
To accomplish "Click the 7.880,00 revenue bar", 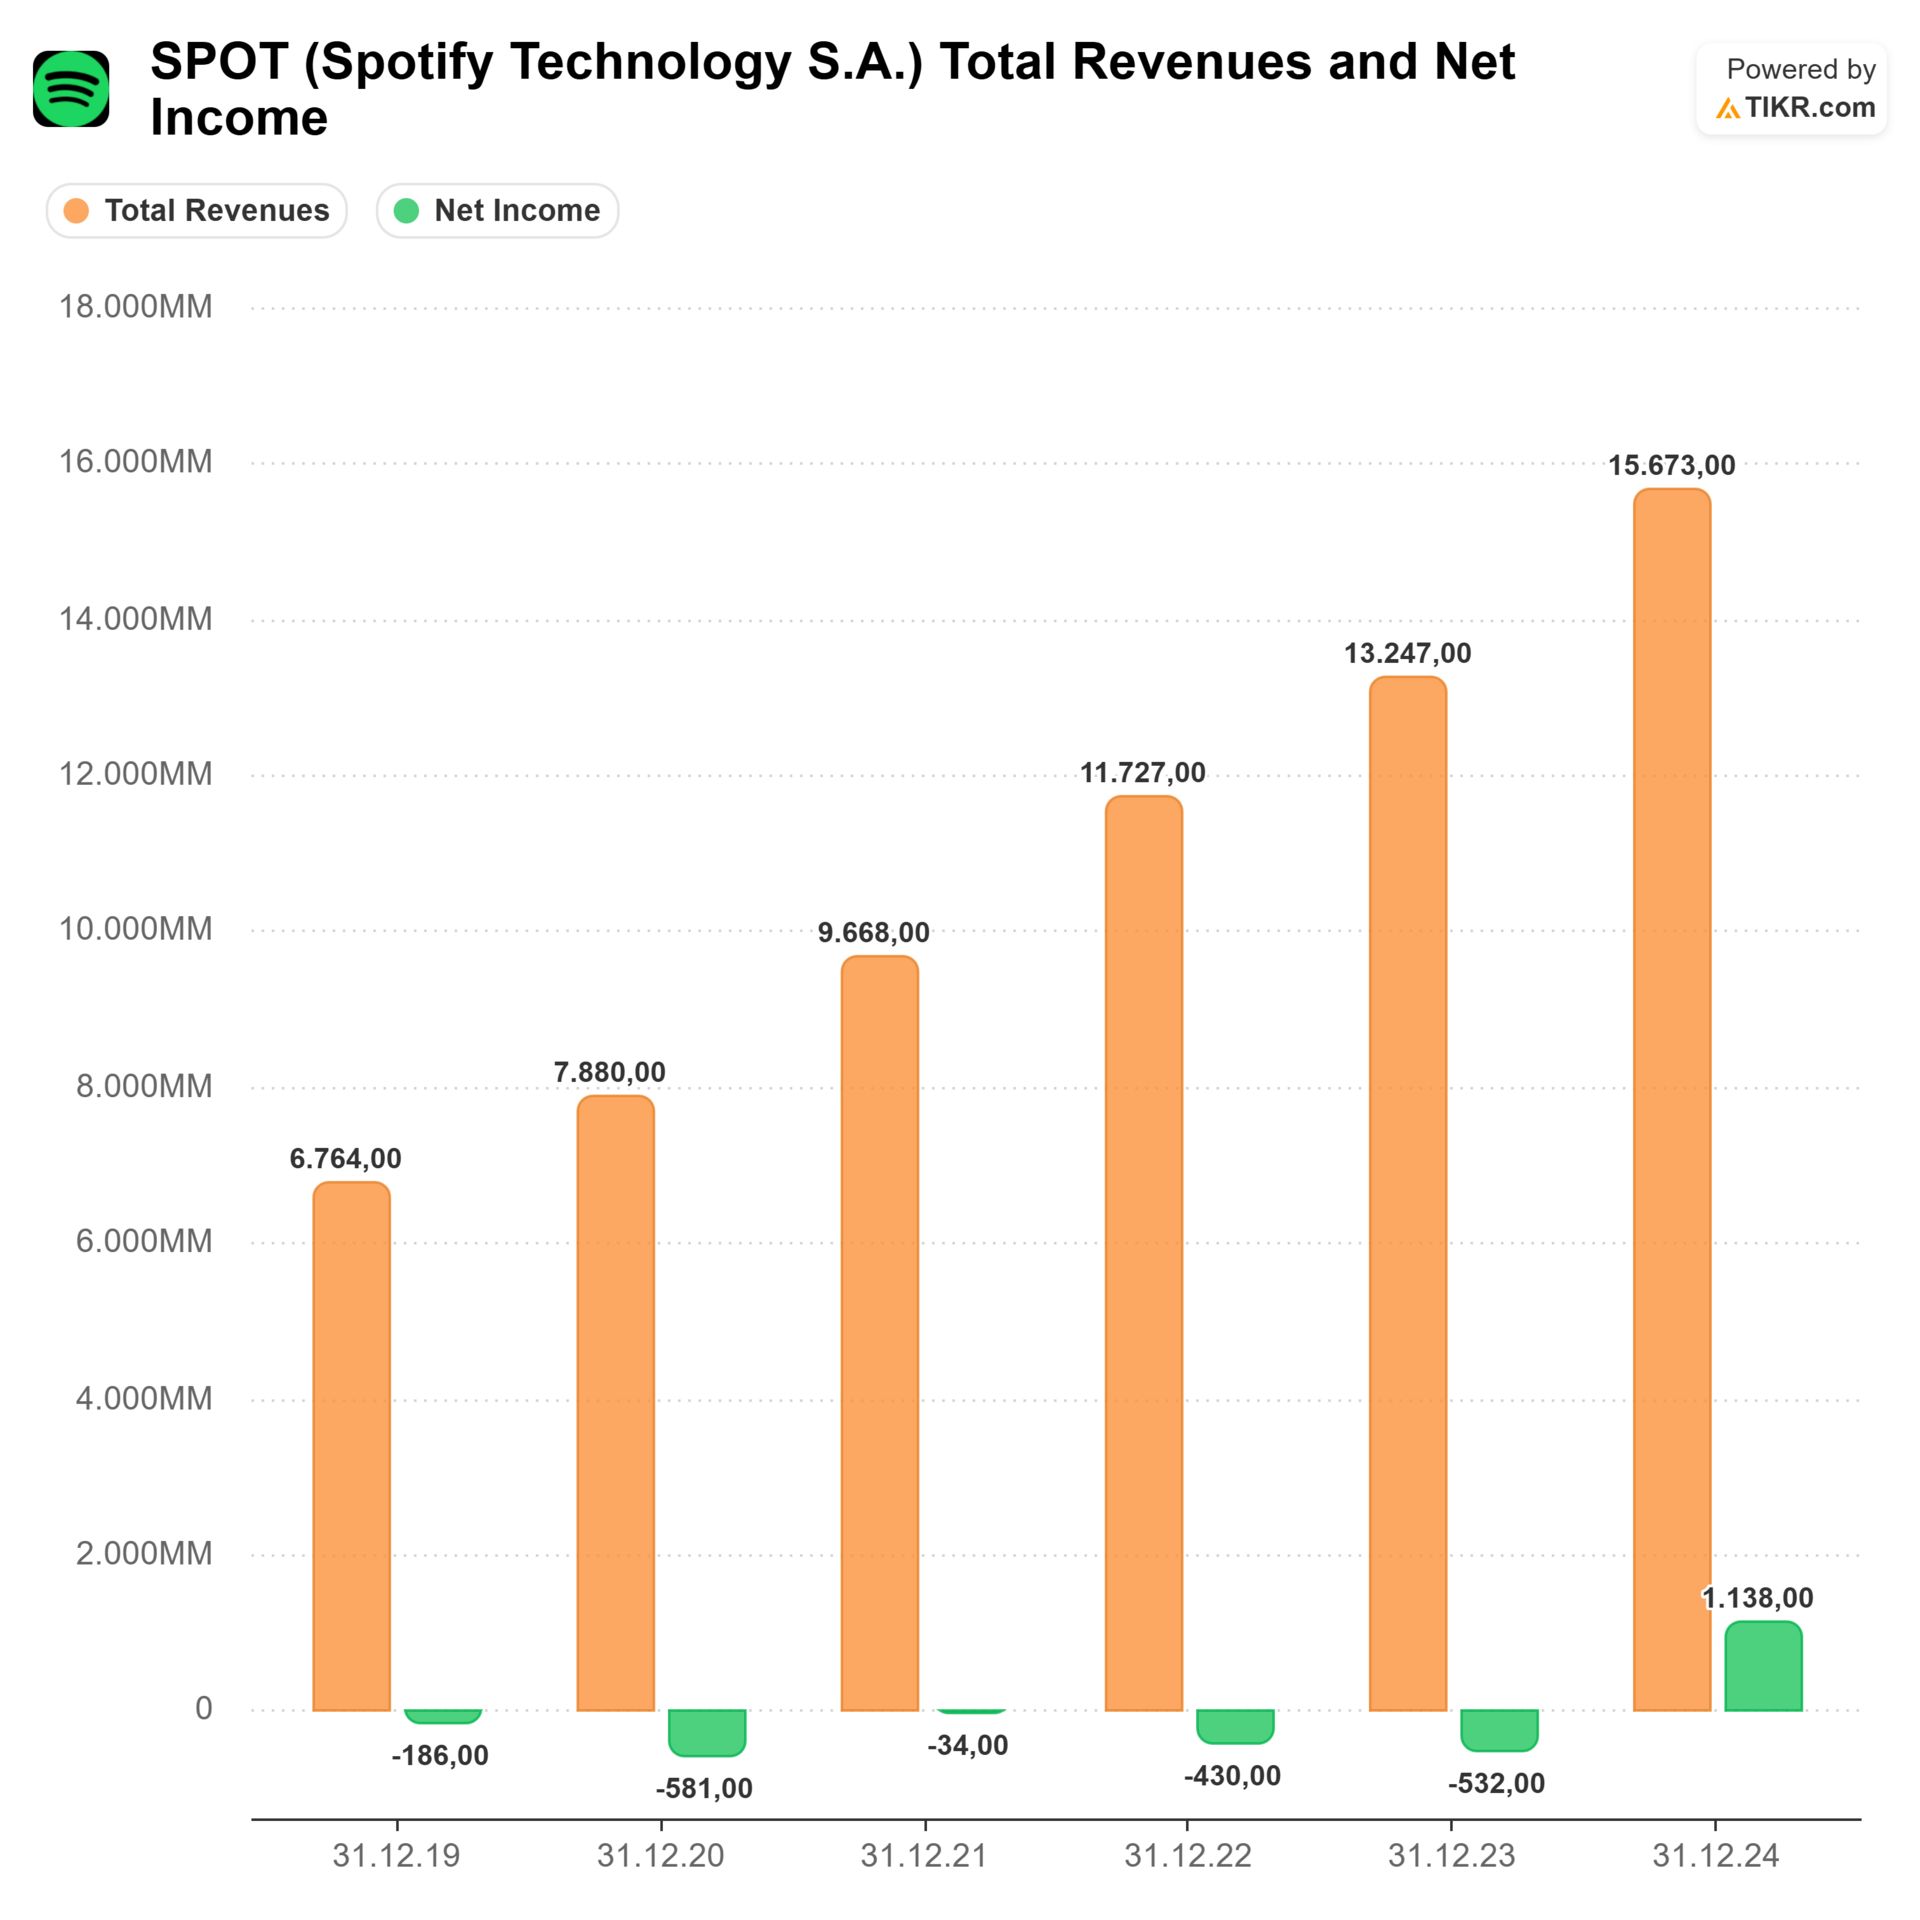I will pos(615,1405).
